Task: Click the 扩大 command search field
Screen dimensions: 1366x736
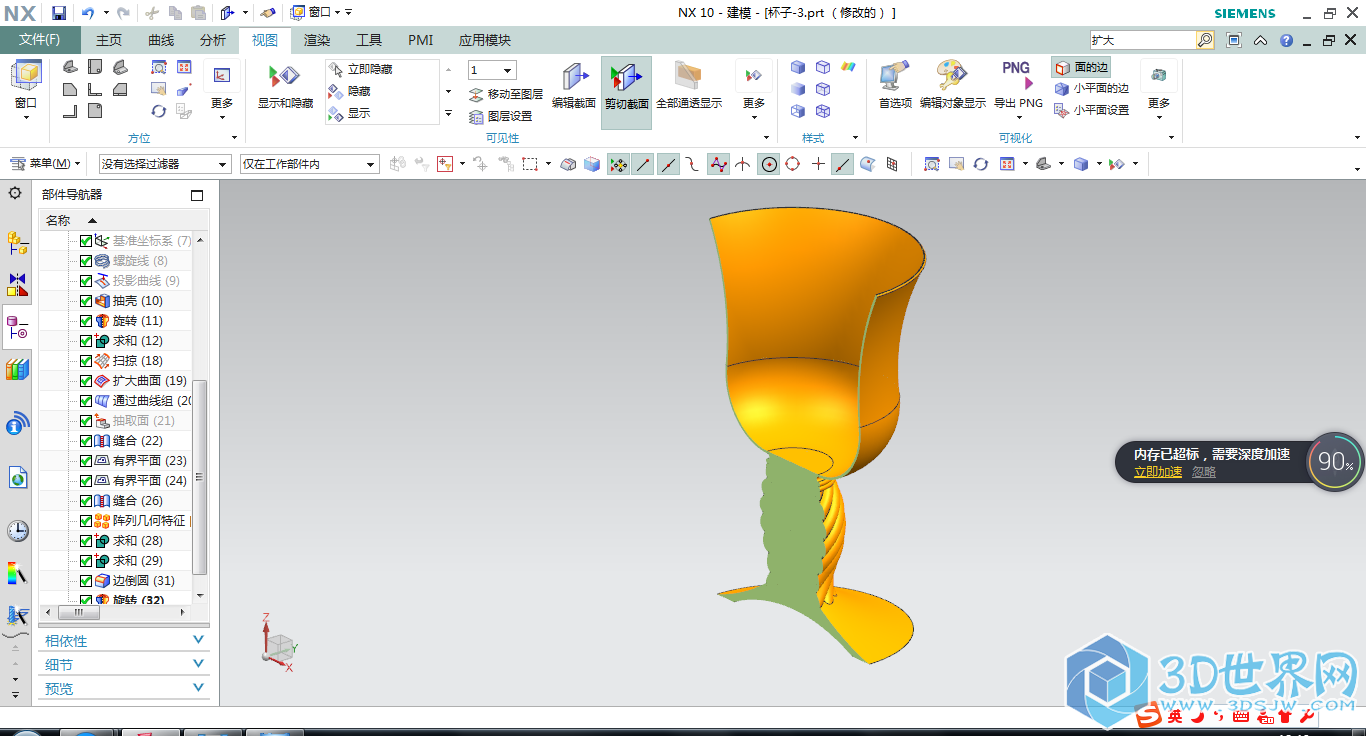Action: 1142,40
